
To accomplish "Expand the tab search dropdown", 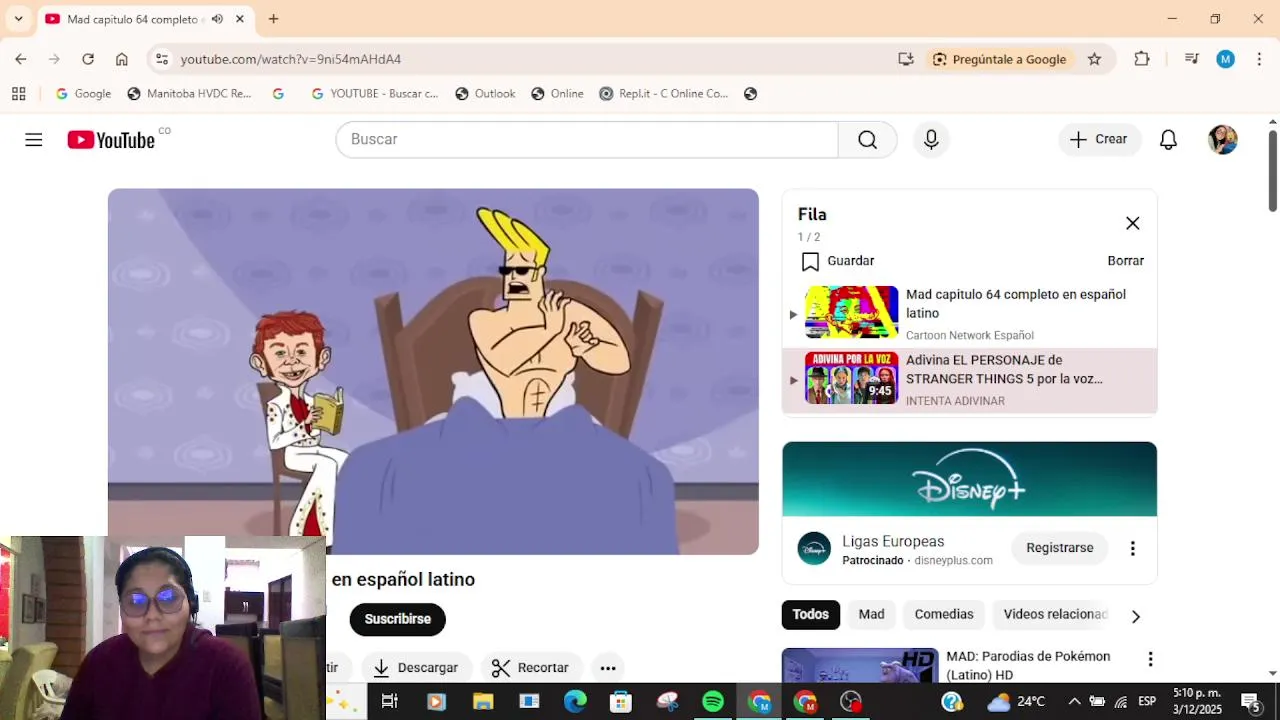I will 18,19.
